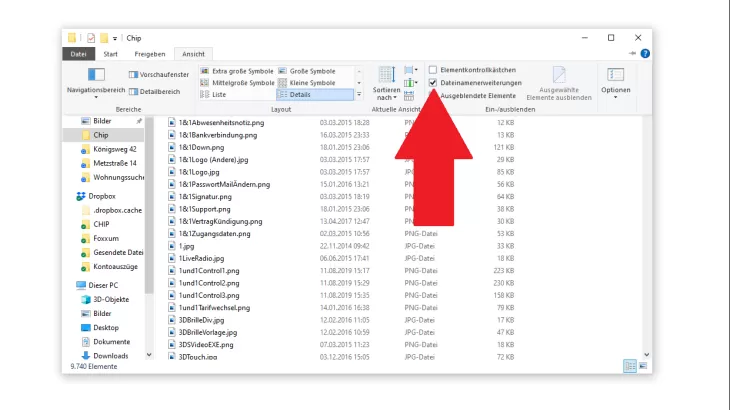Enable the Elementkontrollkästchen checkbox

pos(433,70)
